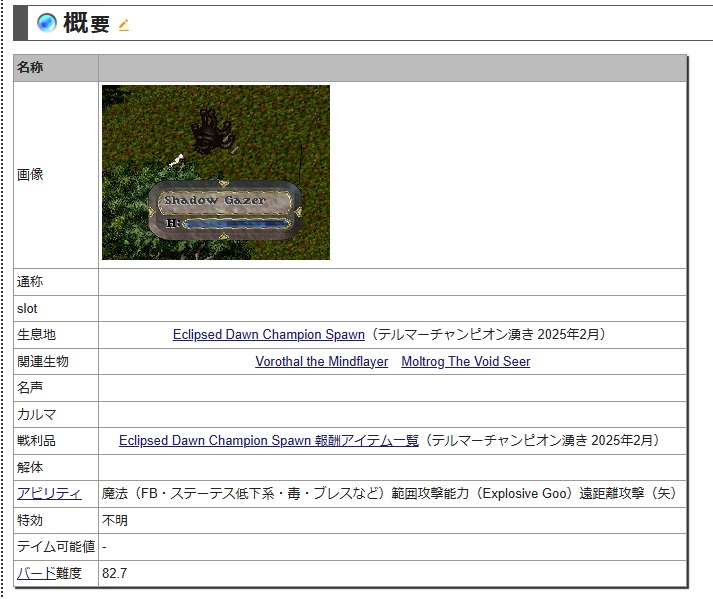Click the blue orb icon before 概要

point(46,23)
